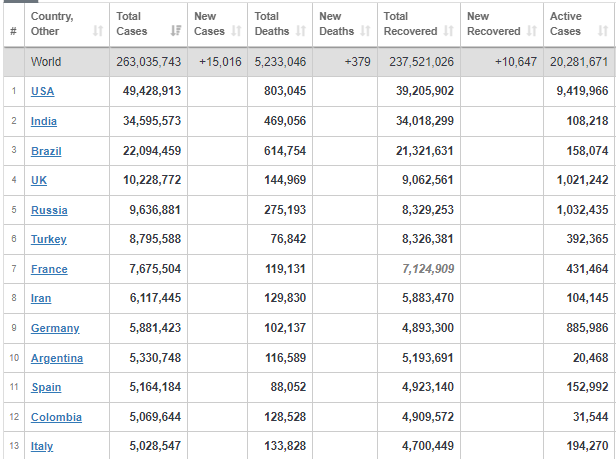Open the Turkey country link

click(x=49, y=239)
